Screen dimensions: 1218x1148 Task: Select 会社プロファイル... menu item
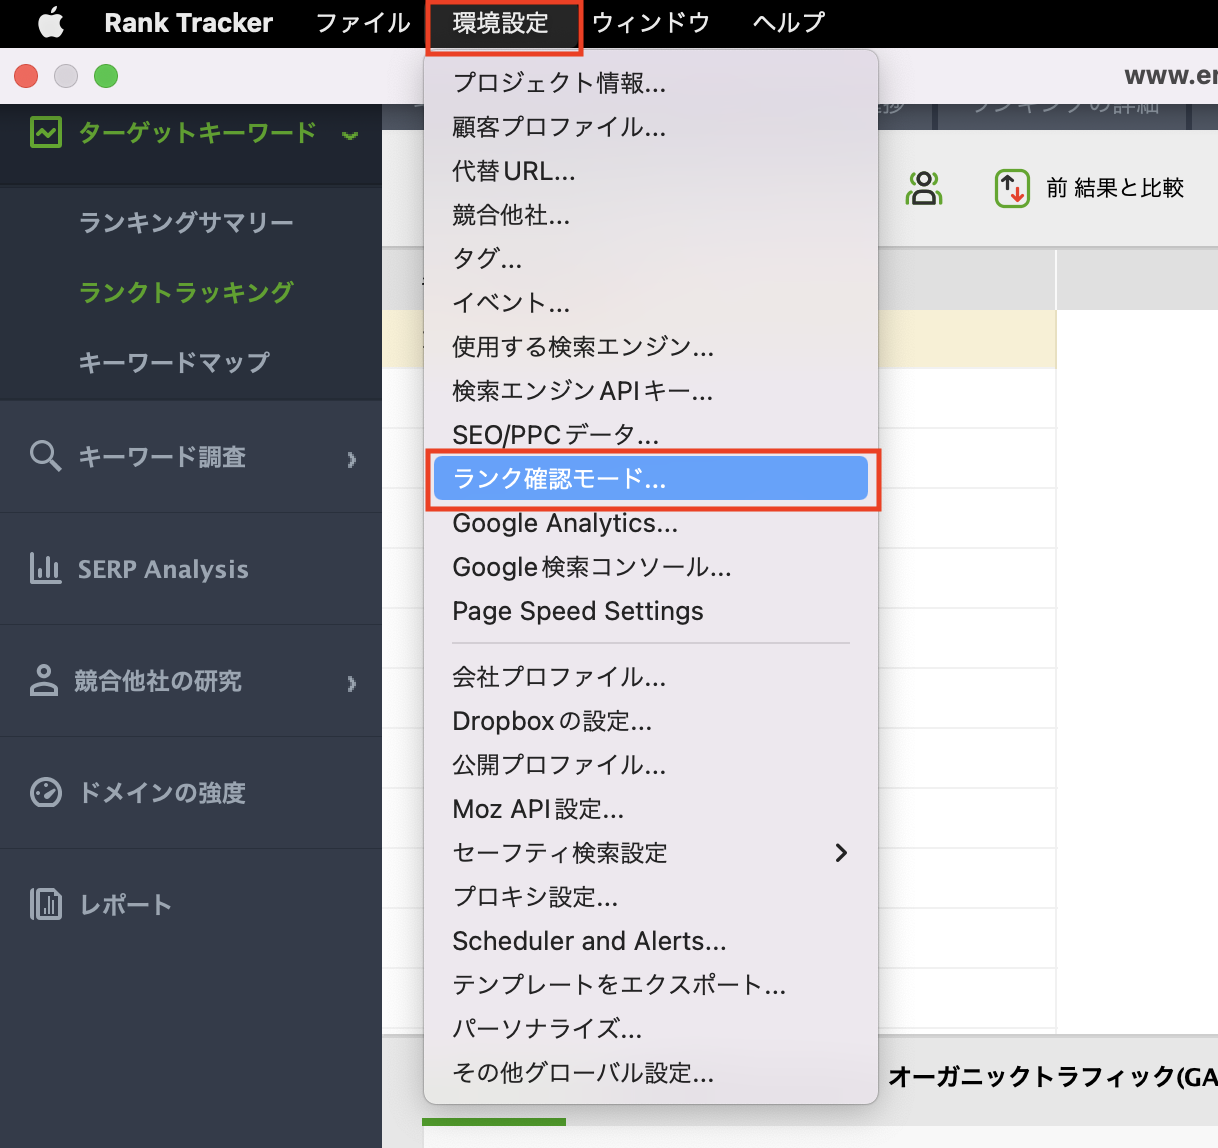click(651, 677)
